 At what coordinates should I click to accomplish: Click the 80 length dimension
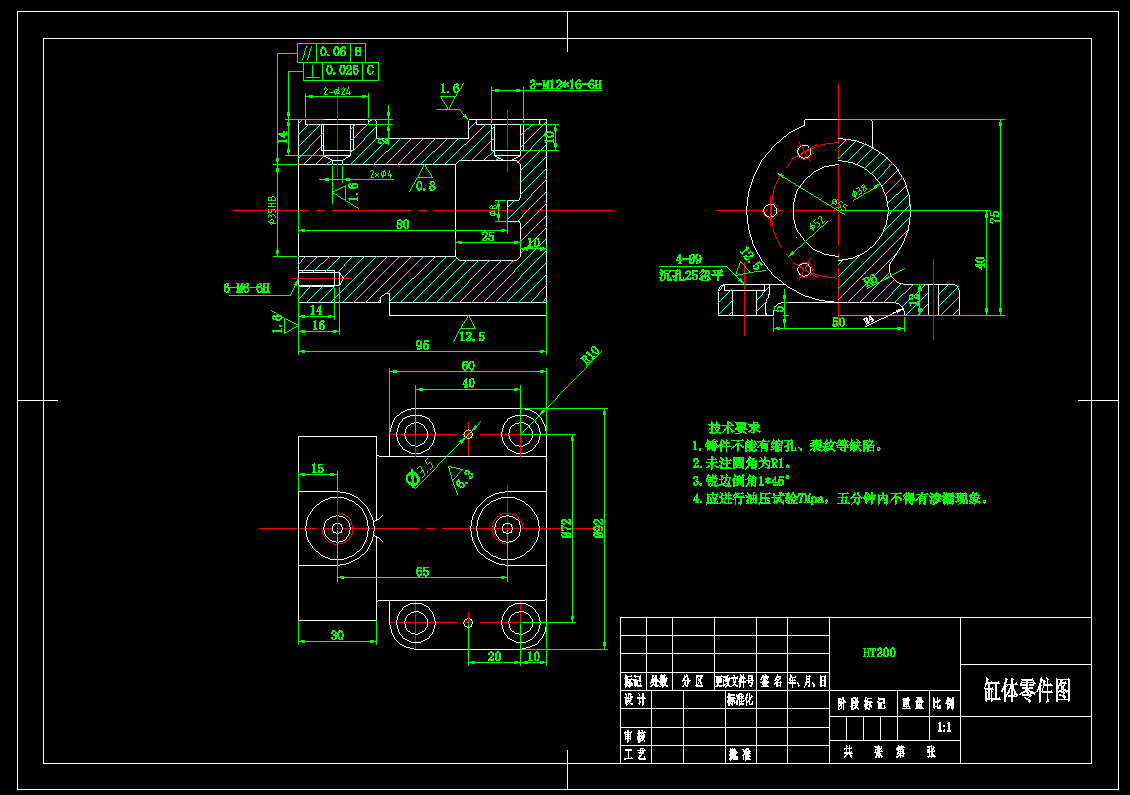403,224
